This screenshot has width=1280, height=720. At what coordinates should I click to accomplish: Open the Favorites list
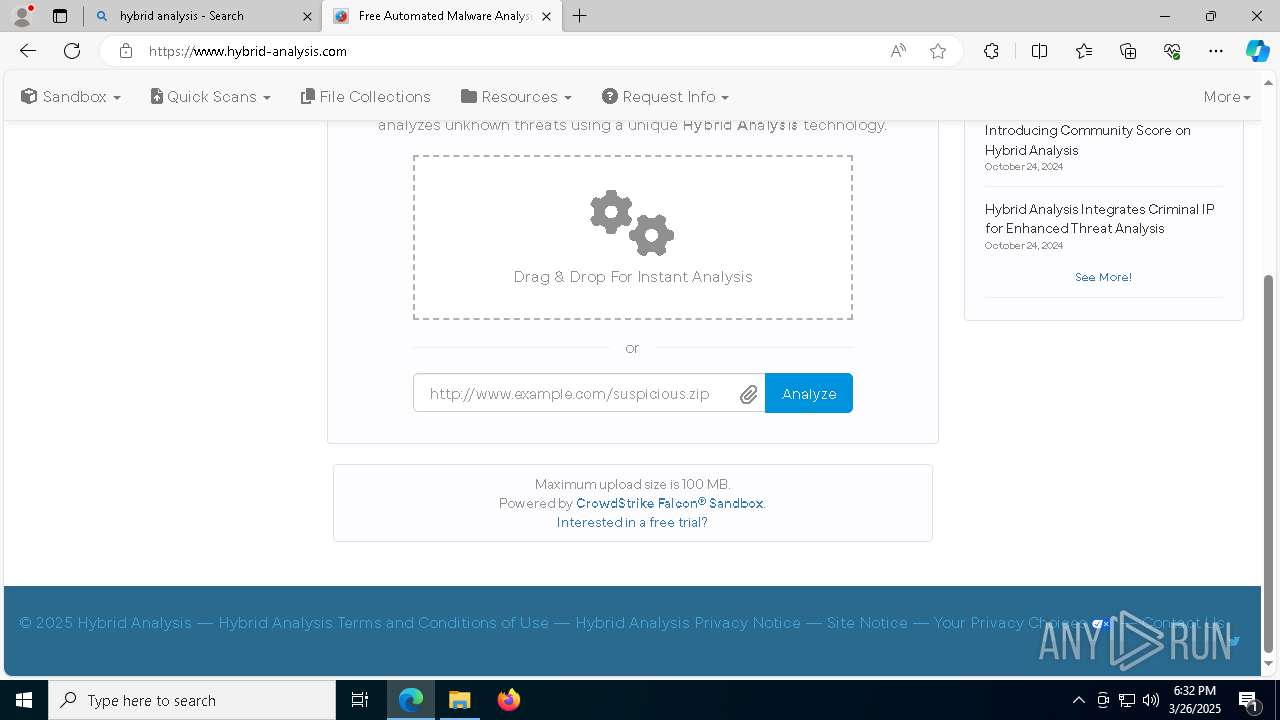pyautogui.click(x=1084, y=51)
